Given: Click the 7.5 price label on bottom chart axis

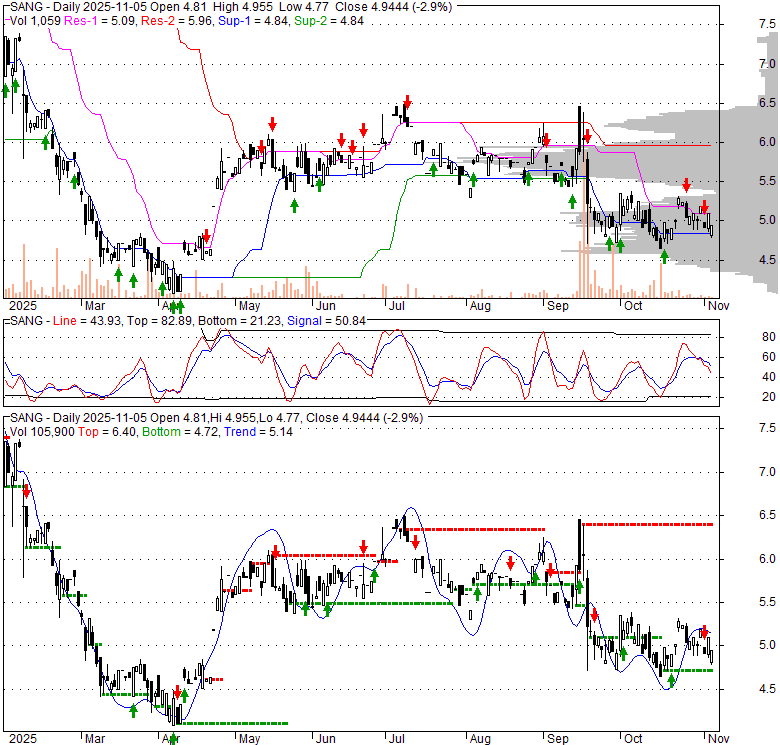Looking at the screenshot, I should point(767,428).
